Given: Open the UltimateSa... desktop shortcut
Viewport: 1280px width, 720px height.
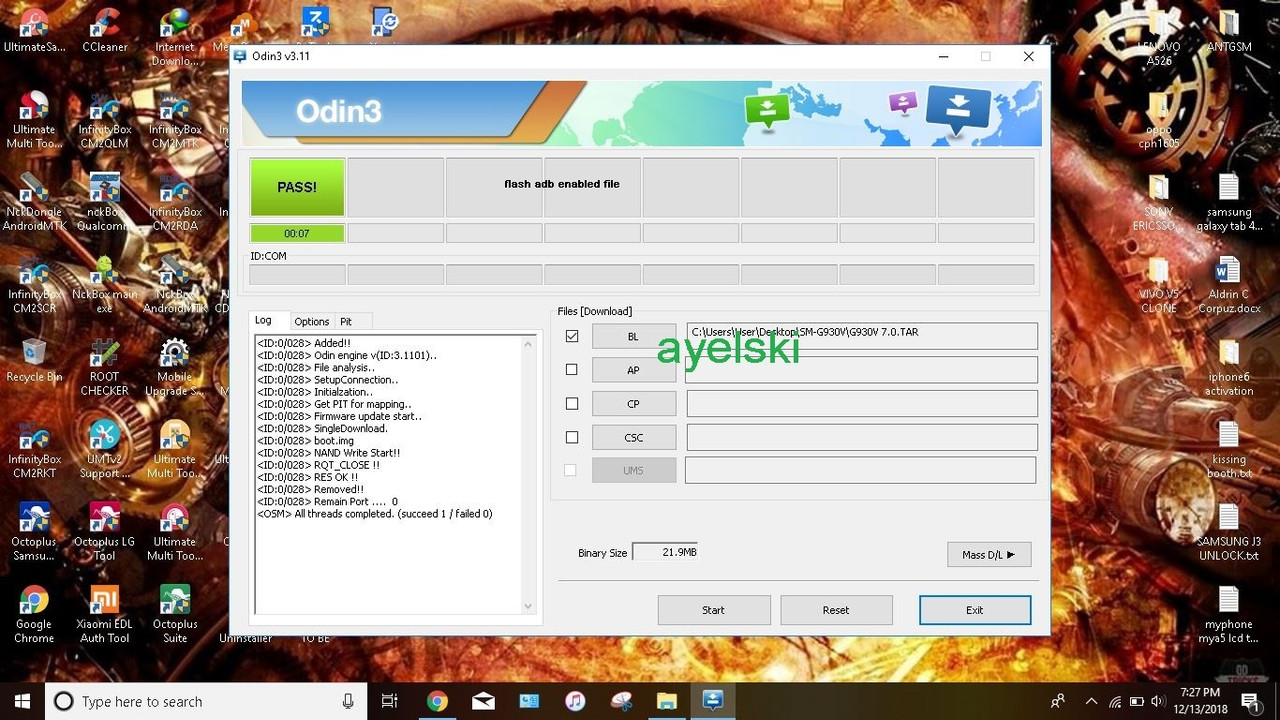Looking at the screenshot, I should [34, 31].
